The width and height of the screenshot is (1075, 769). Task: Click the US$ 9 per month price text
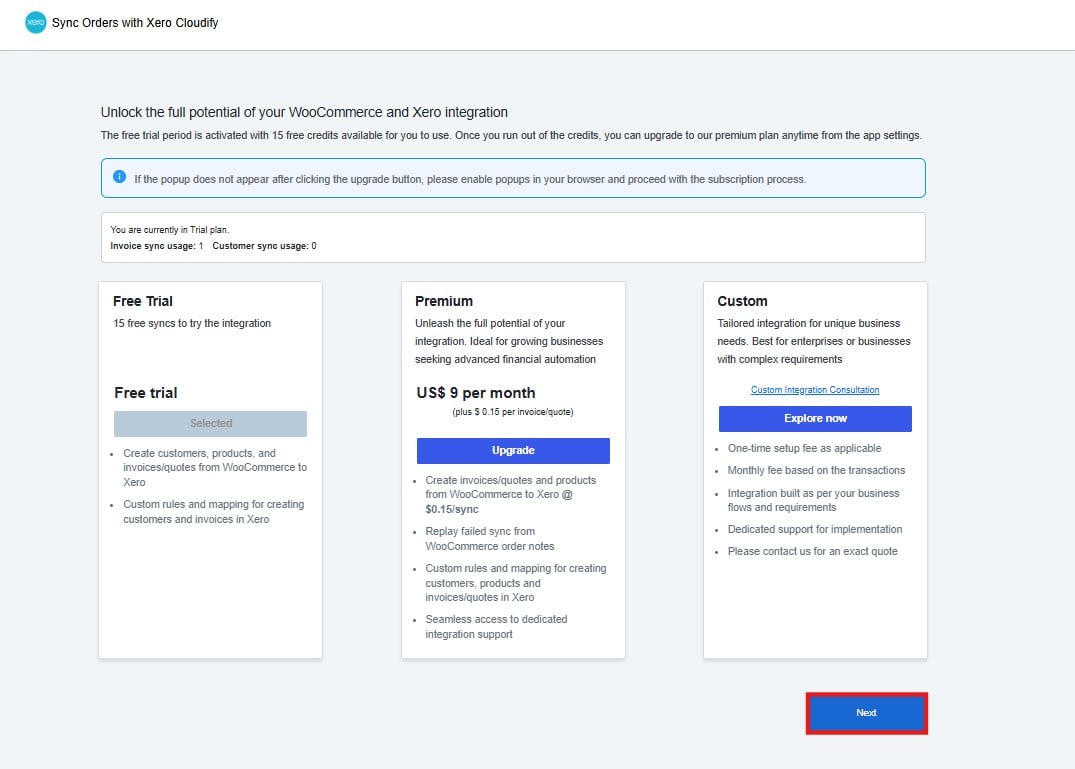(476, 393)
